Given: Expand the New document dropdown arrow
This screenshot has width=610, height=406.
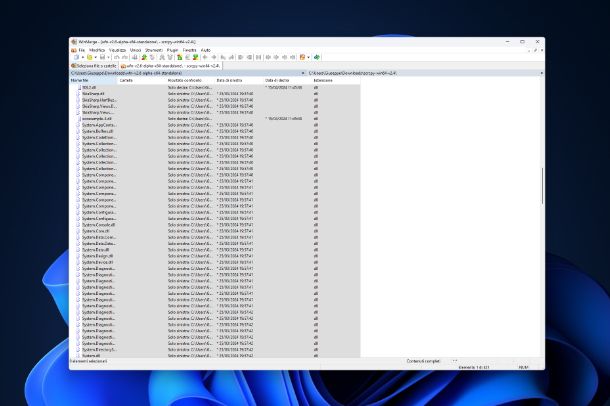Looking at the screenshot, I should click(82, 57).
